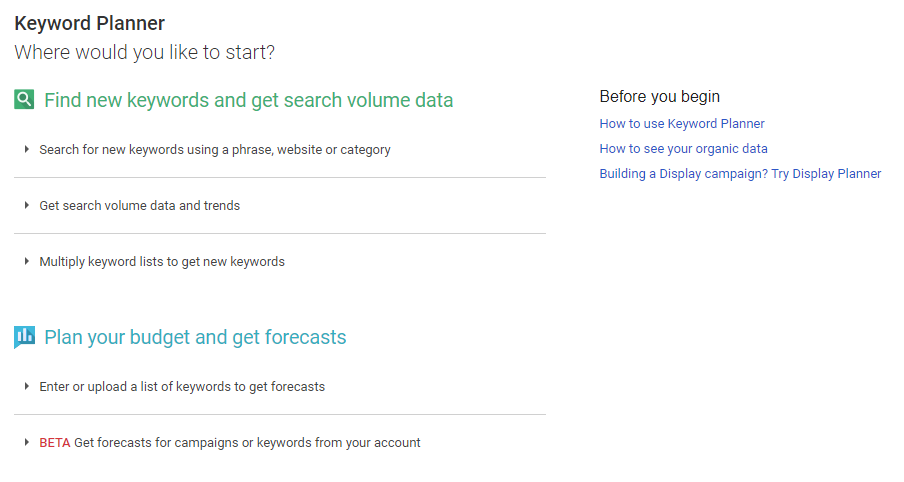Open the 'How to use Keyword Planner' link

(x=682, y=123)
